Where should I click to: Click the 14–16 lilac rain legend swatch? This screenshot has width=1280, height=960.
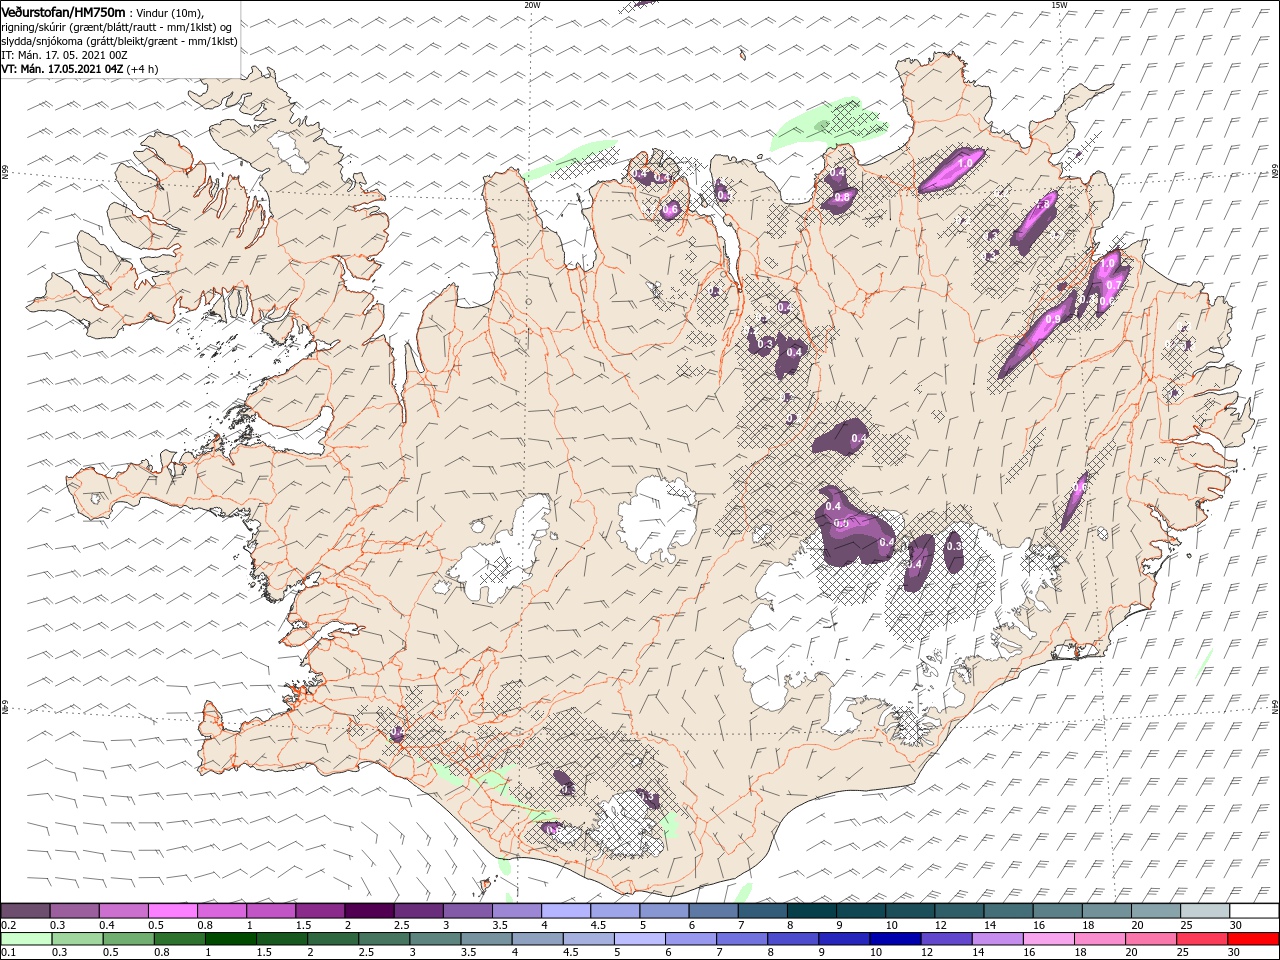click(996, 939)
